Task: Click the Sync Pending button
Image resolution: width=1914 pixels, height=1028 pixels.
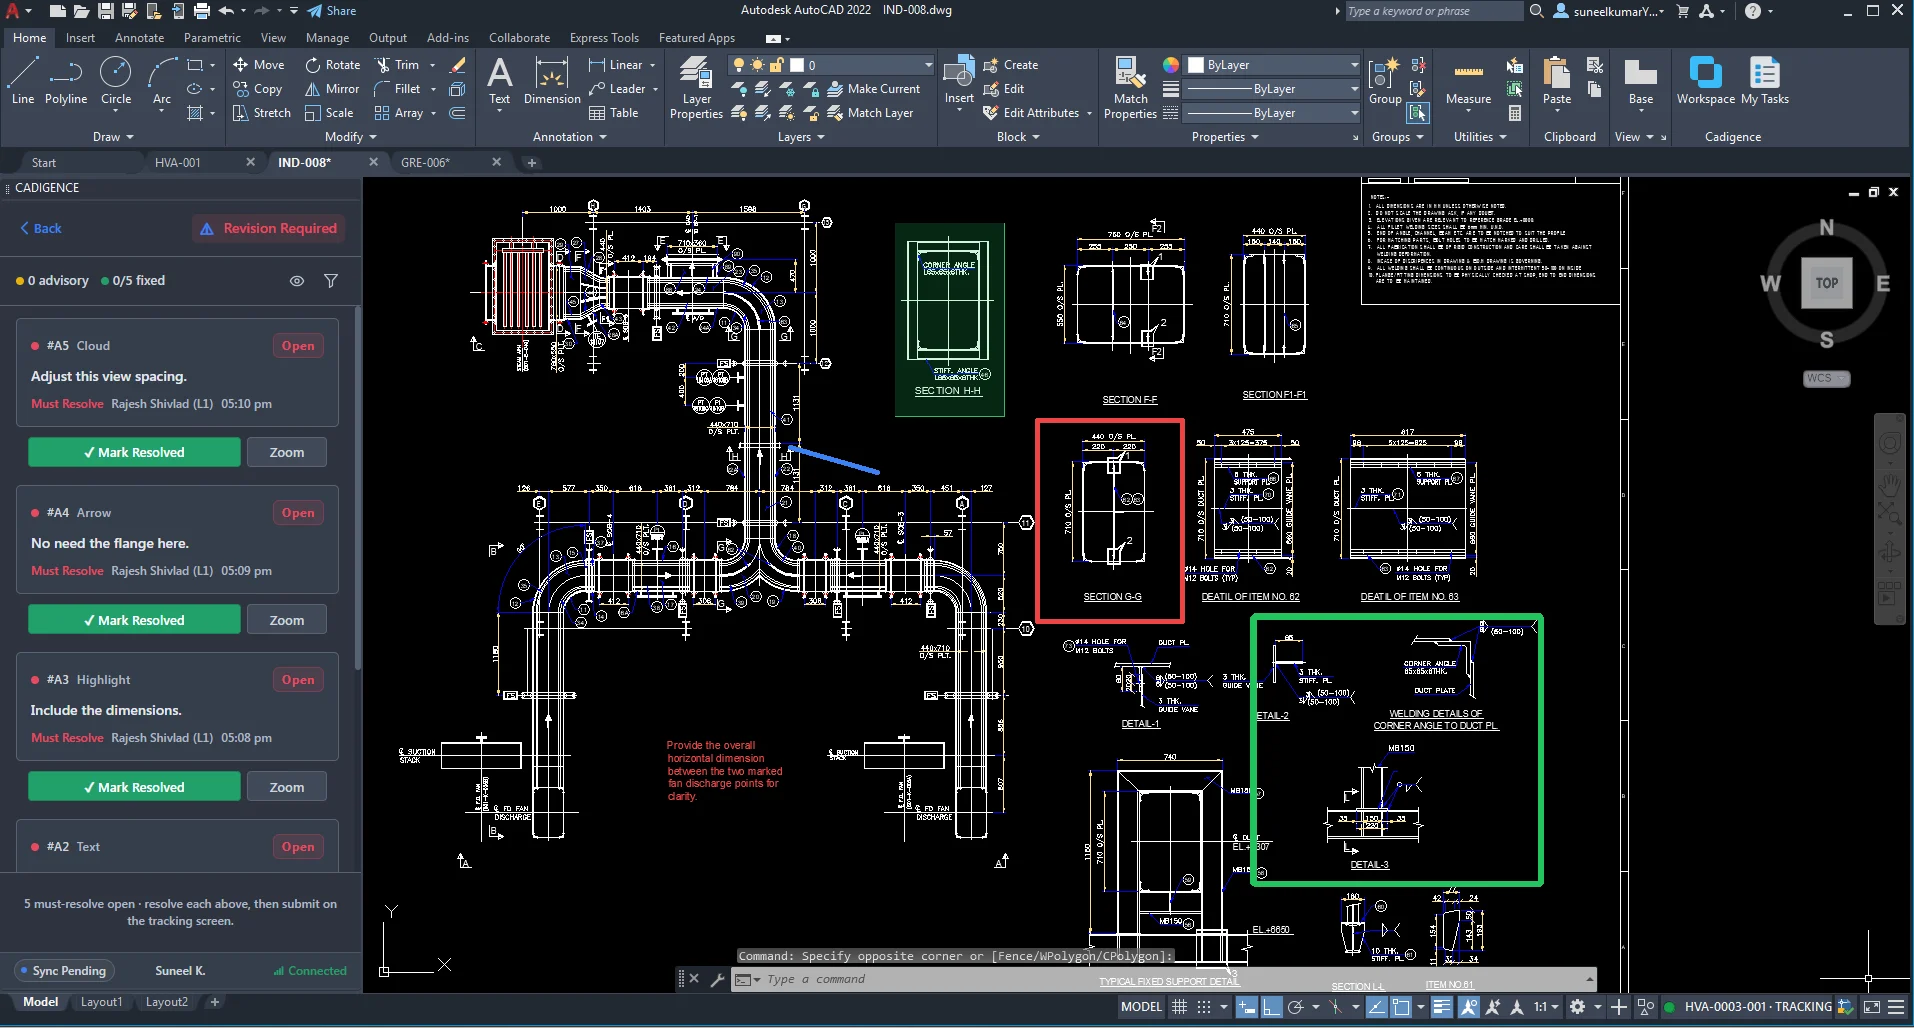Action: [63, 971]
